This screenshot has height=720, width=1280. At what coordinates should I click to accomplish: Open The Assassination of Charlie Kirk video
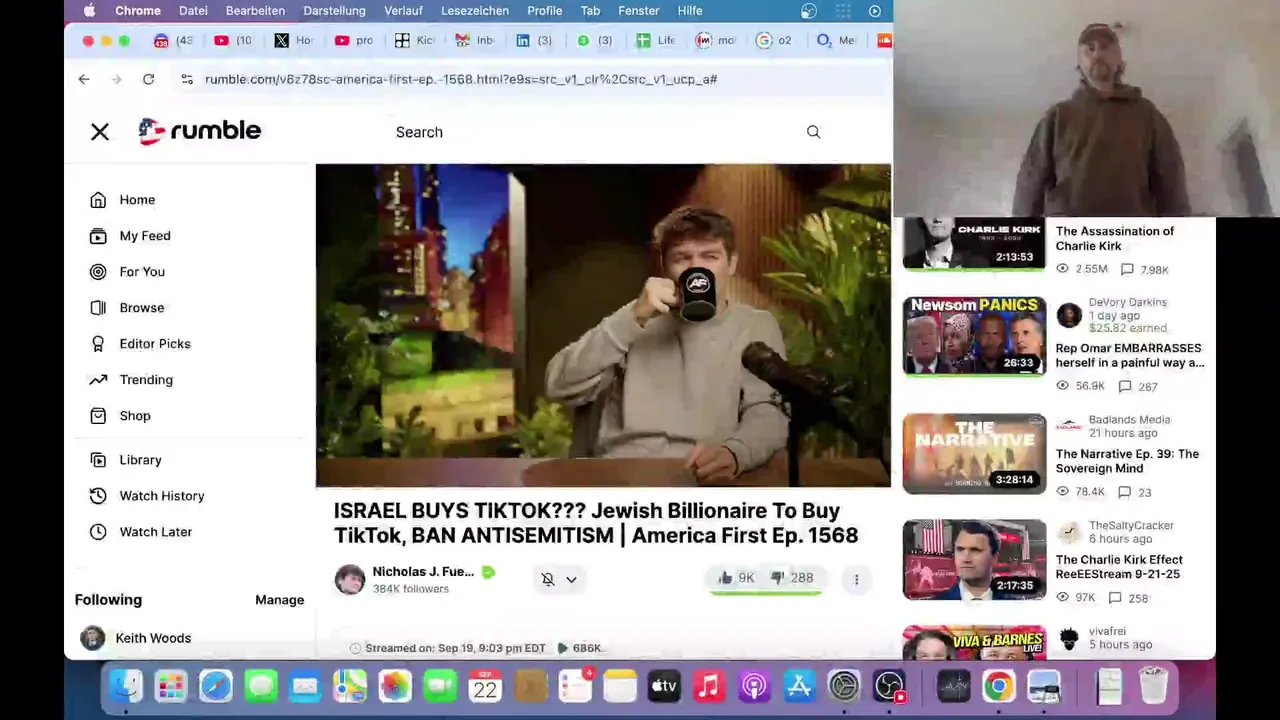pyautogui.click(x=1115, y=238)
